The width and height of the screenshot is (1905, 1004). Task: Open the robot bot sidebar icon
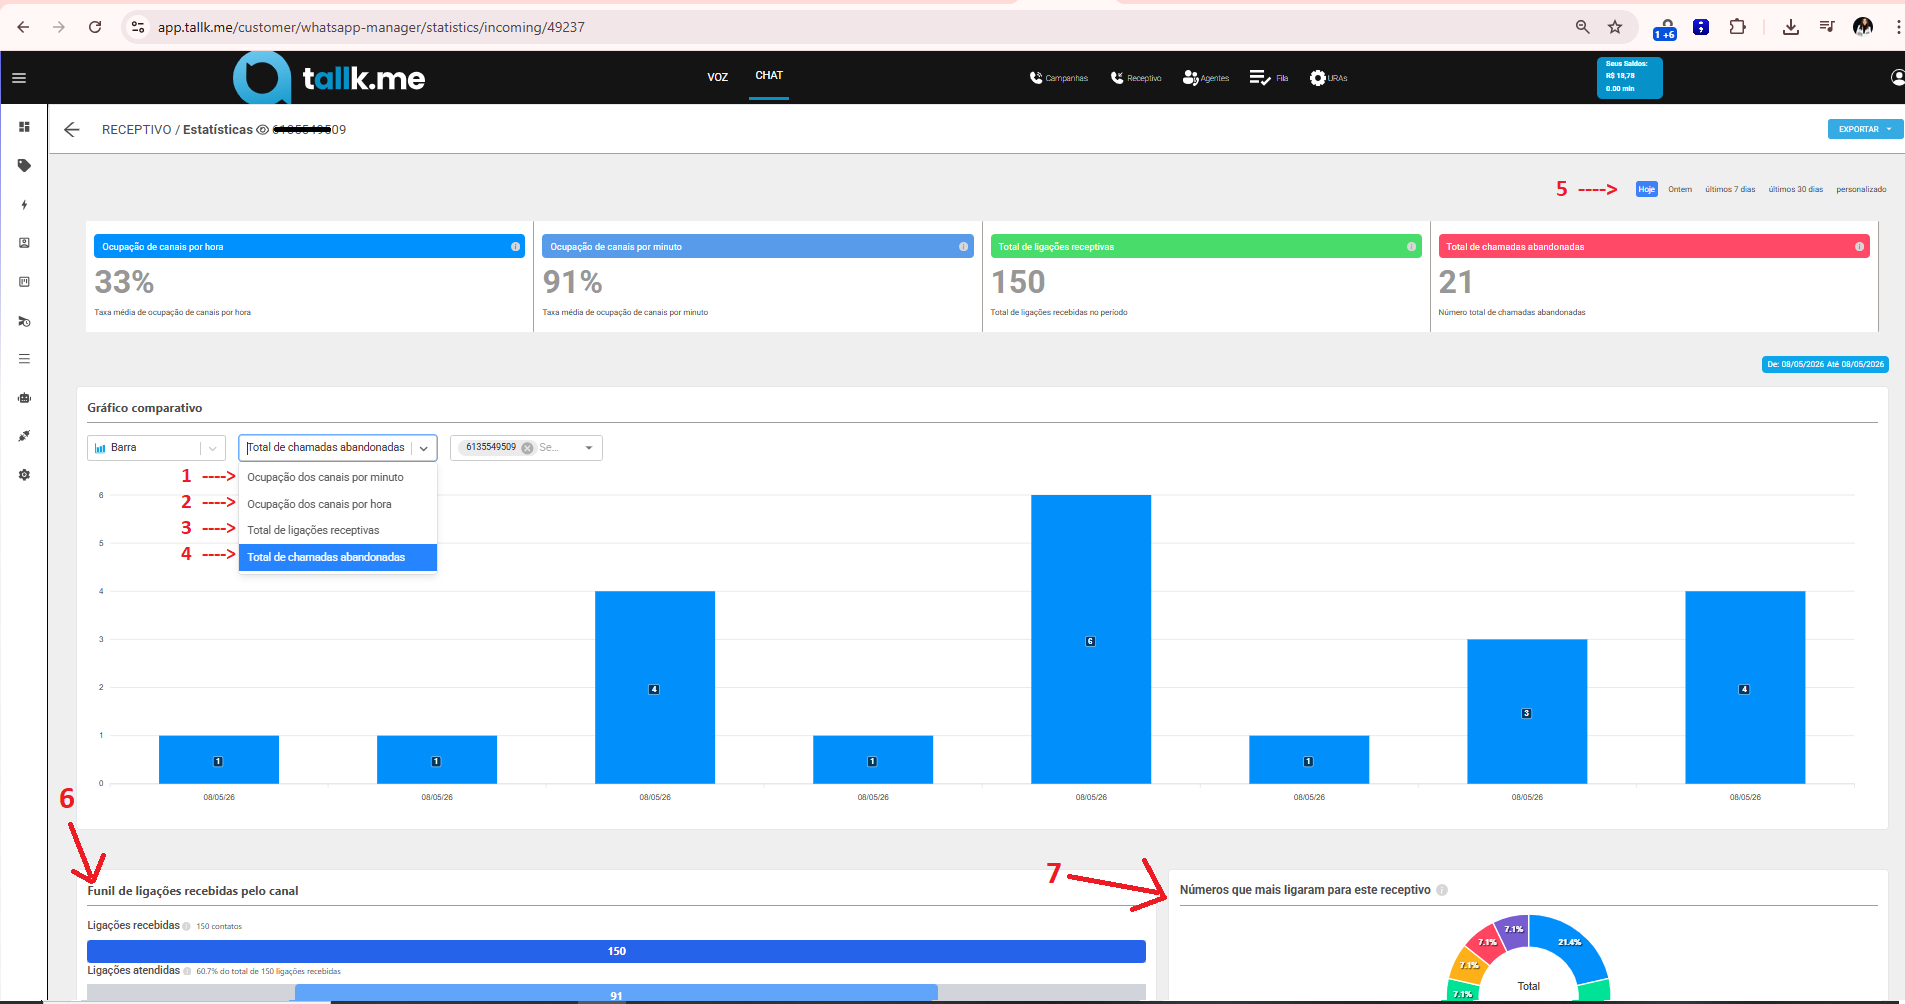point(24,398)
